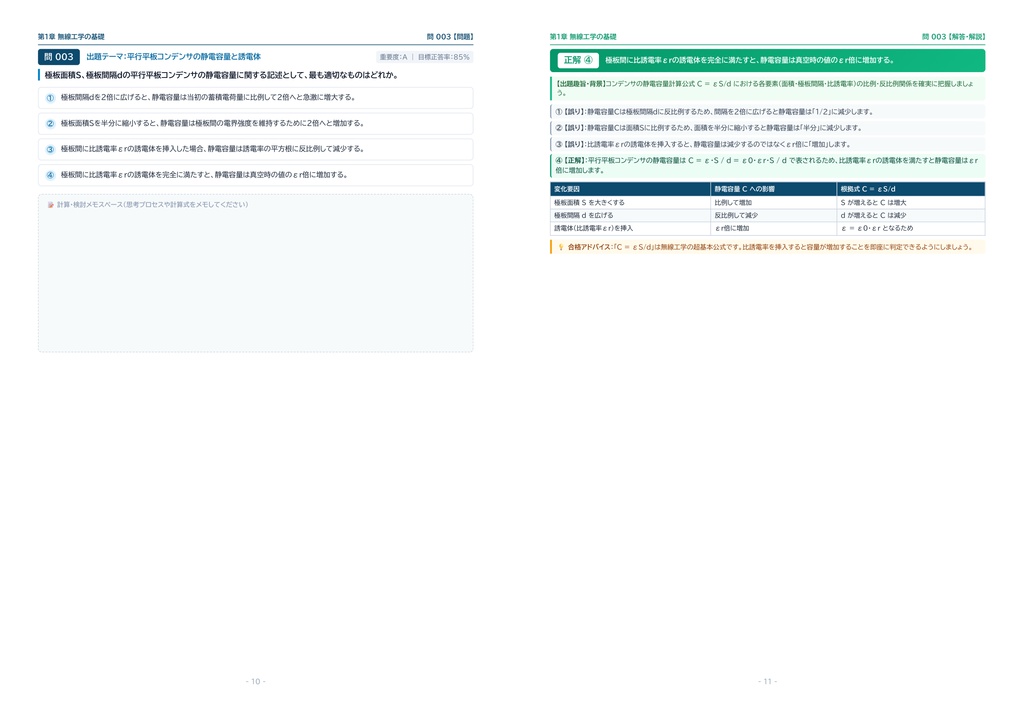Click the 極板間隔 d を広げる cell
The height and width of the screenshot is (724, 1024).
[630, 215]
